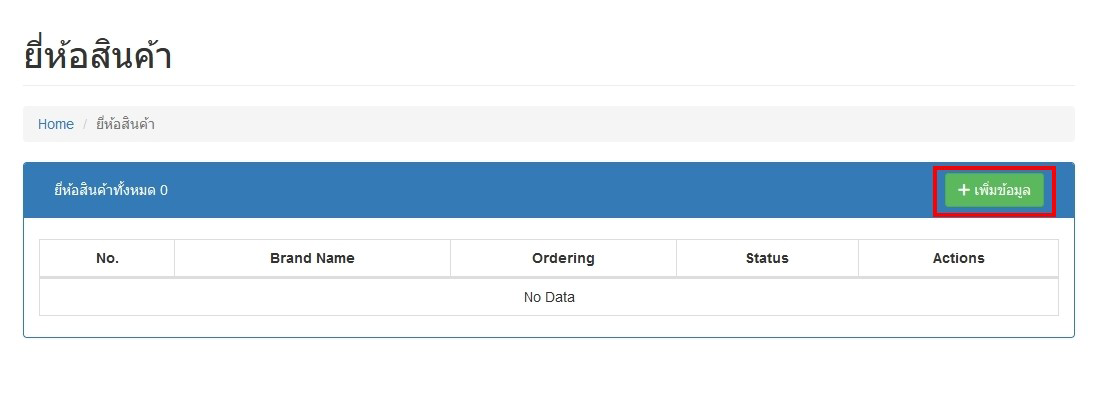The image size is (1098, 408).
Task: Open the Home breadcrumb link
Action: click(56, 124)
